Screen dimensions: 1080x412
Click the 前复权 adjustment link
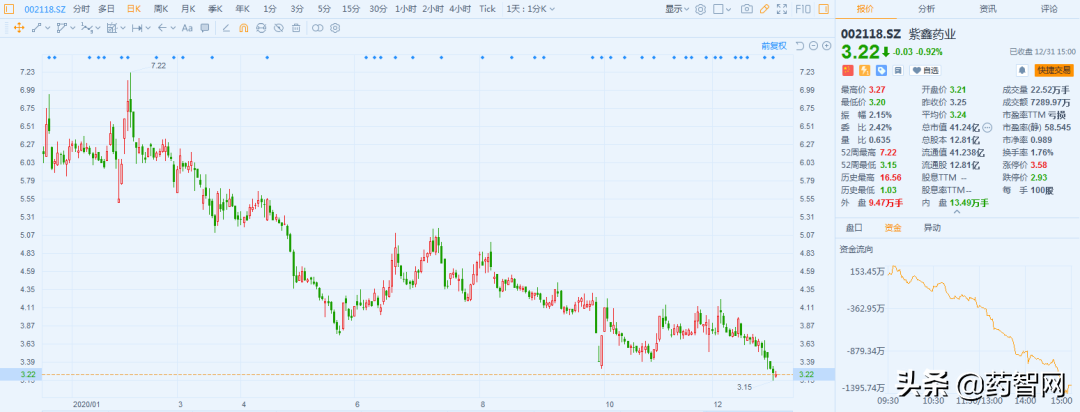pos(774,45)
